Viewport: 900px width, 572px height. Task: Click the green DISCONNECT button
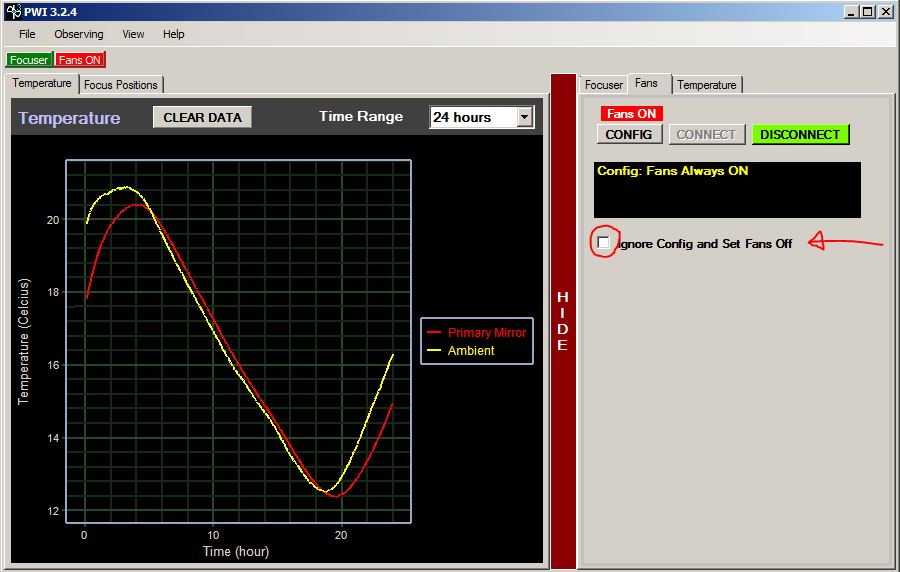pyautogui.click(x=800, y=134)
